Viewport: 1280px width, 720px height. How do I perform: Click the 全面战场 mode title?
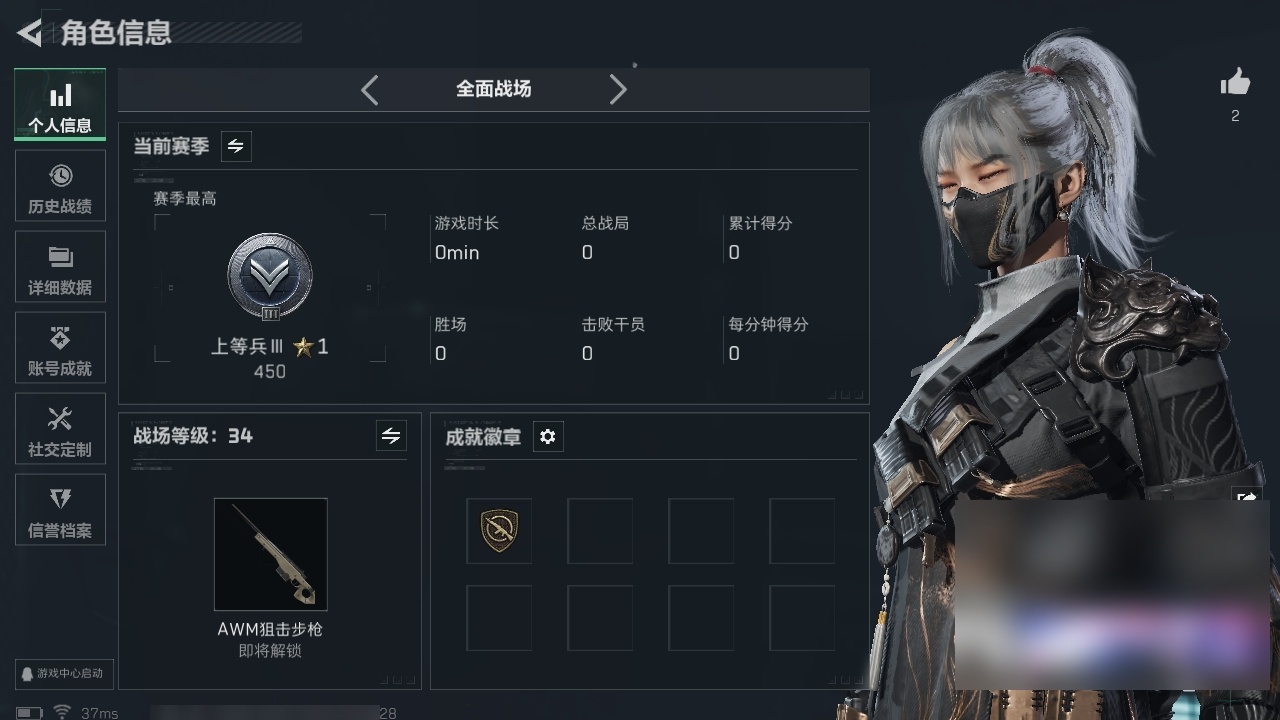[x=494, y=89]
